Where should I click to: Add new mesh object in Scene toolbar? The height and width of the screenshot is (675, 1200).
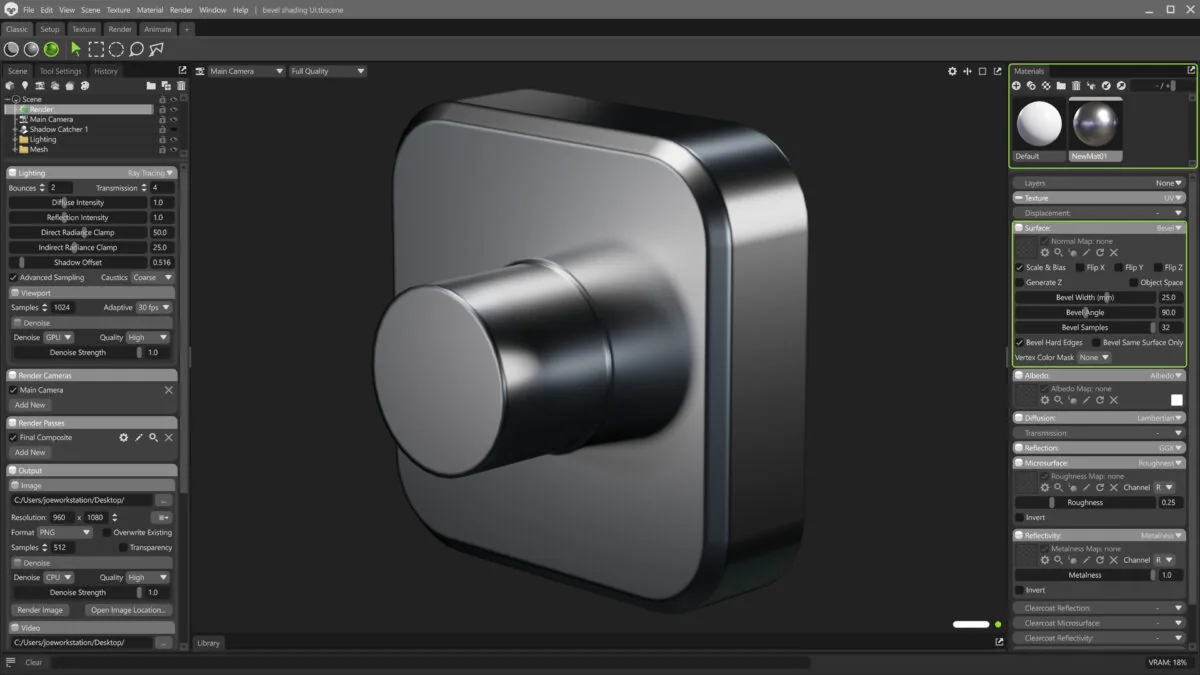[10, 86]
